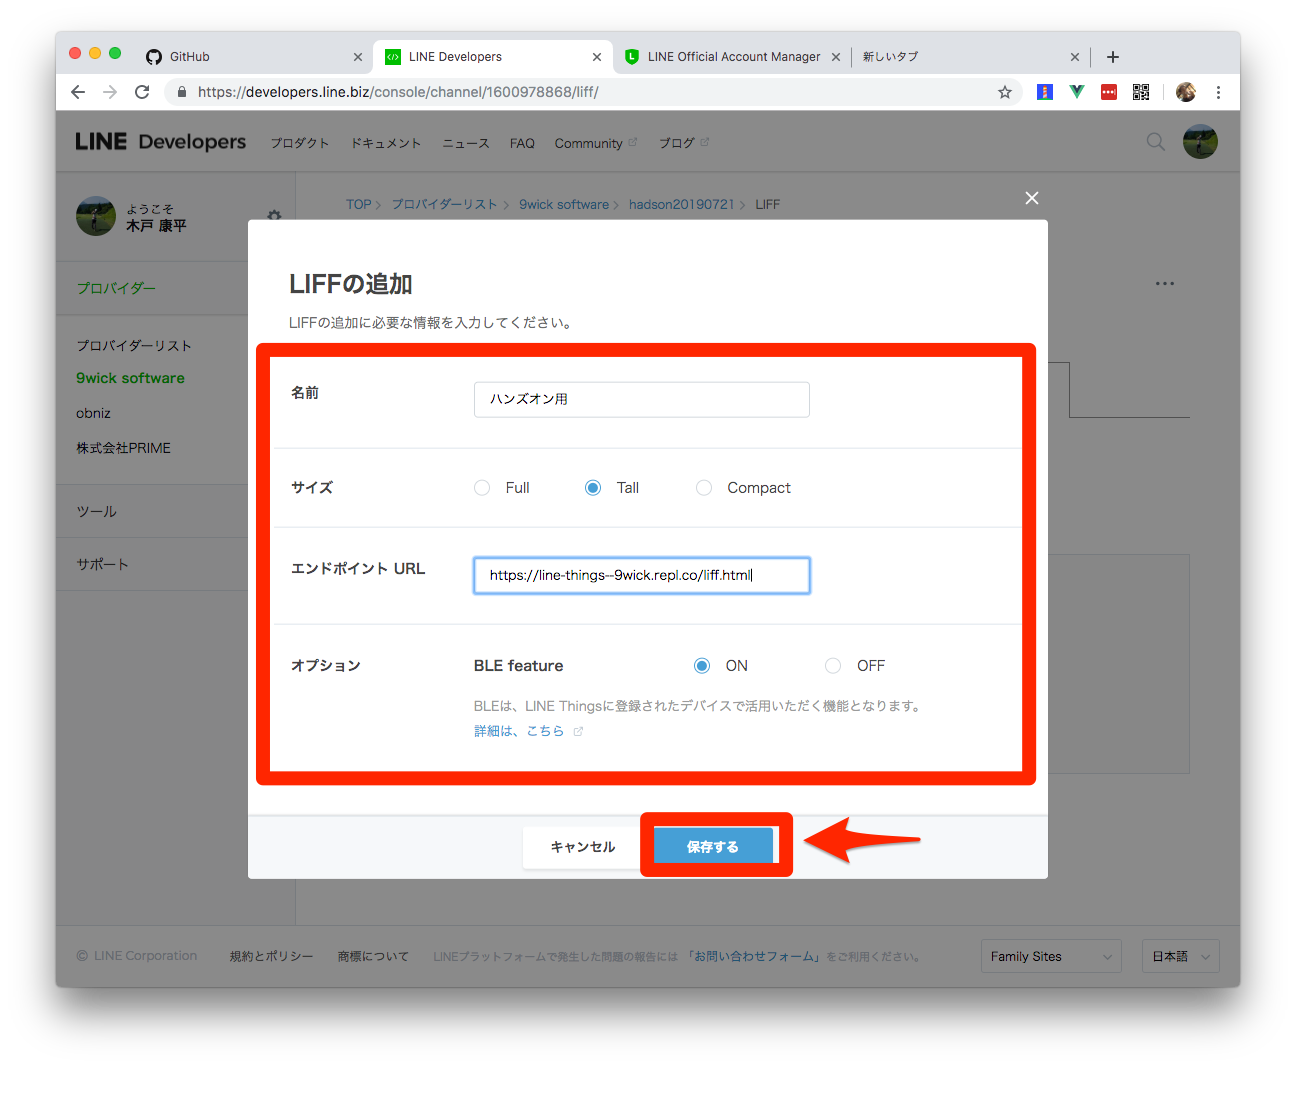
Task: Switch to the 新しいタブ tab
Action: coord(970,57)
